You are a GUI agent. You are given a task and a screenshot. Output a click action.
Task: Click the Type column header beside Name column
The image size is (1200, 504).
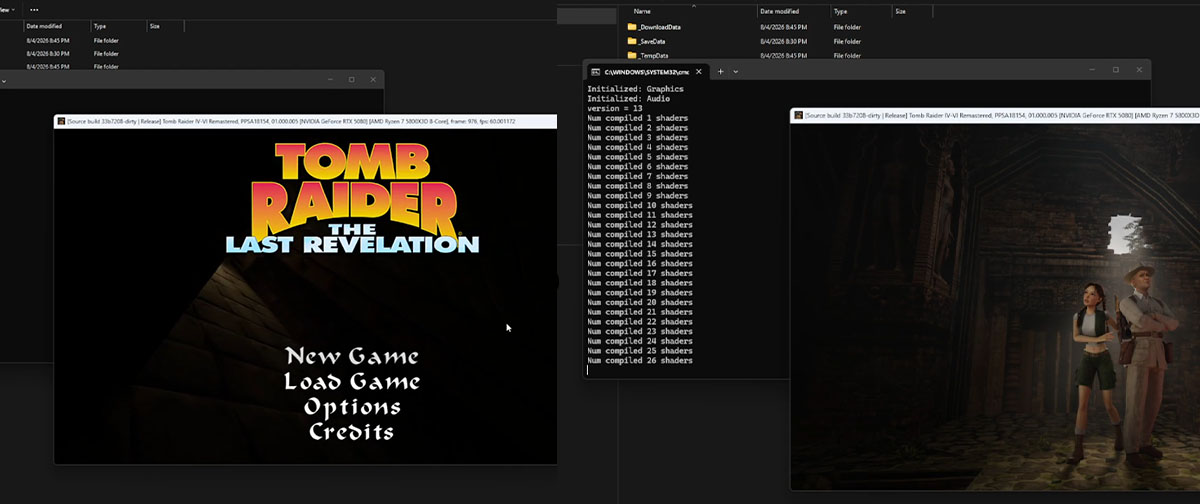coord(840,11)
